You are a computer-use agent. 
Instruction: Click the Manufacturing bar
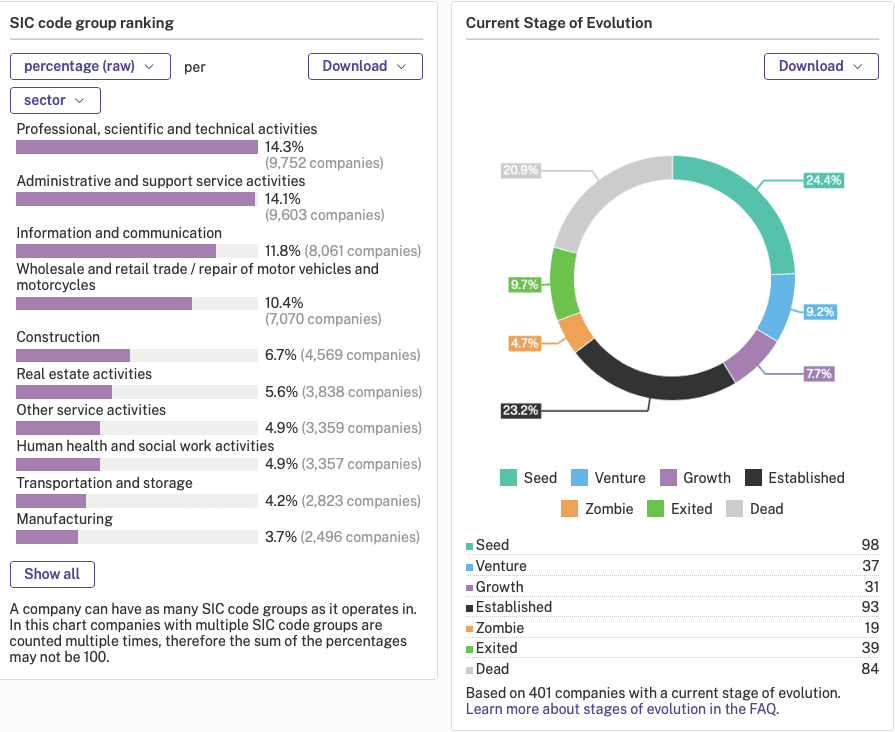coord(47,537)
